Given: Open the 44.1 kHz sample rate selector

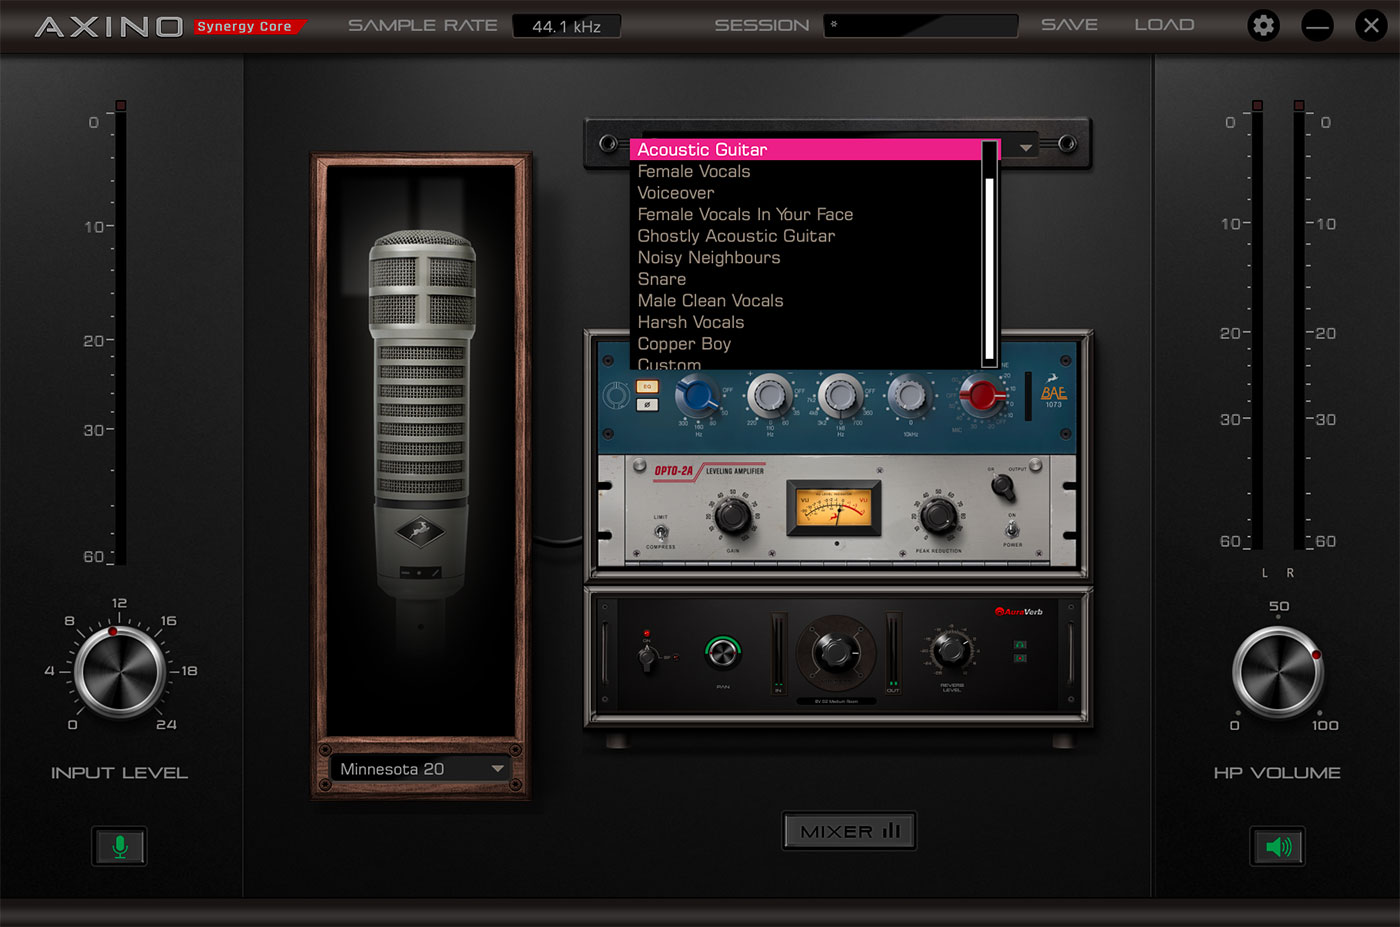Looking at the screenshot, I should pos(566,26).
